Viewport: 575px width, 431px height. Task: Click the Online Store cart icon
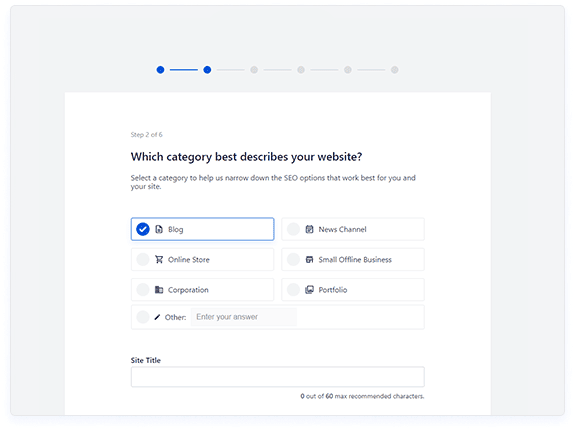[159, 259]
